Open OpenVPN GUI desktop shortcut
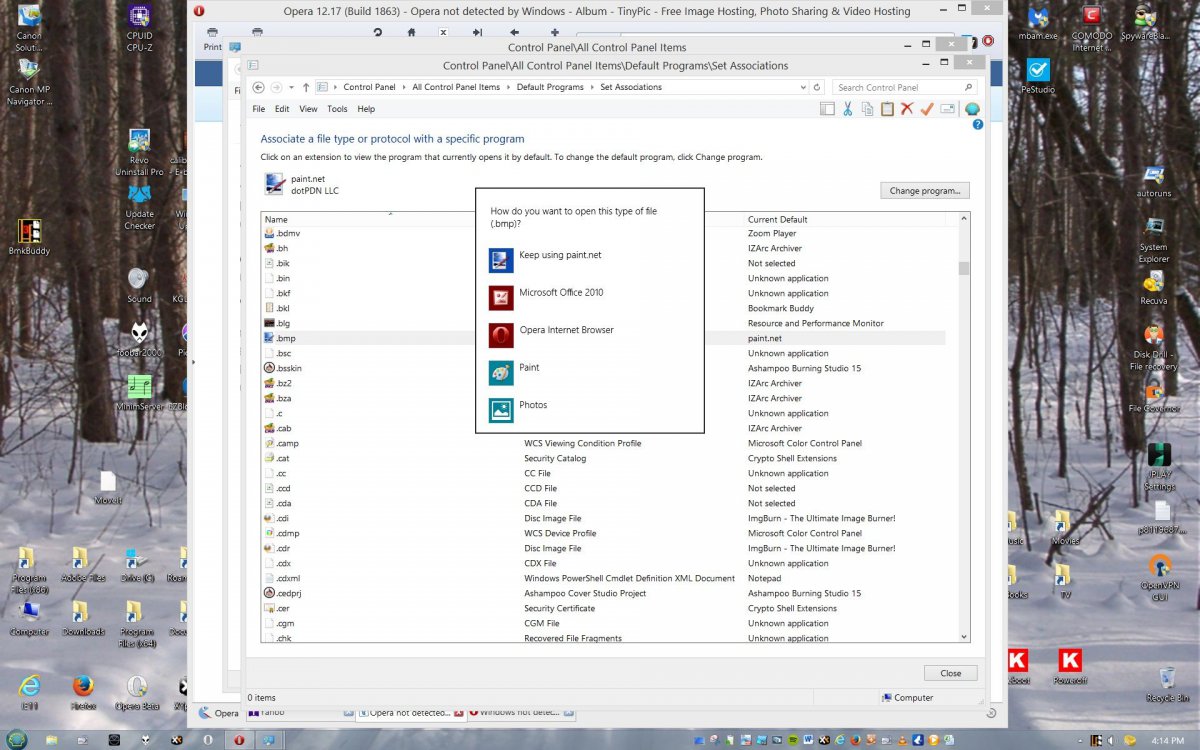 click(1159, 578)
